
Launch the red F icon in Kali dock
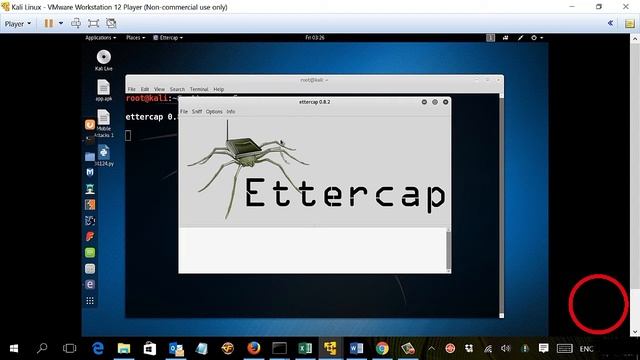(x=90, y=236)
